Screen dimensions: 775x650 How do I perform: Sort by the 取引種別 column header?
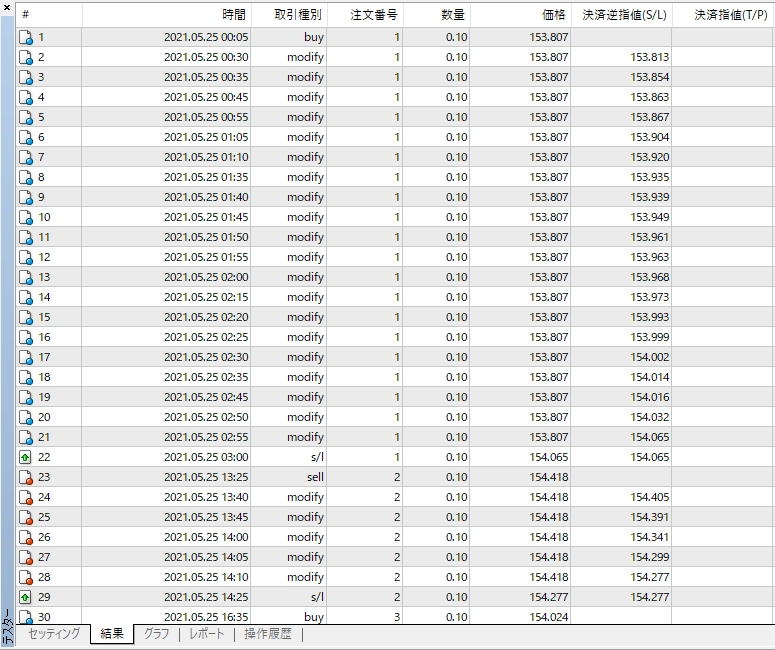[289, 15]
